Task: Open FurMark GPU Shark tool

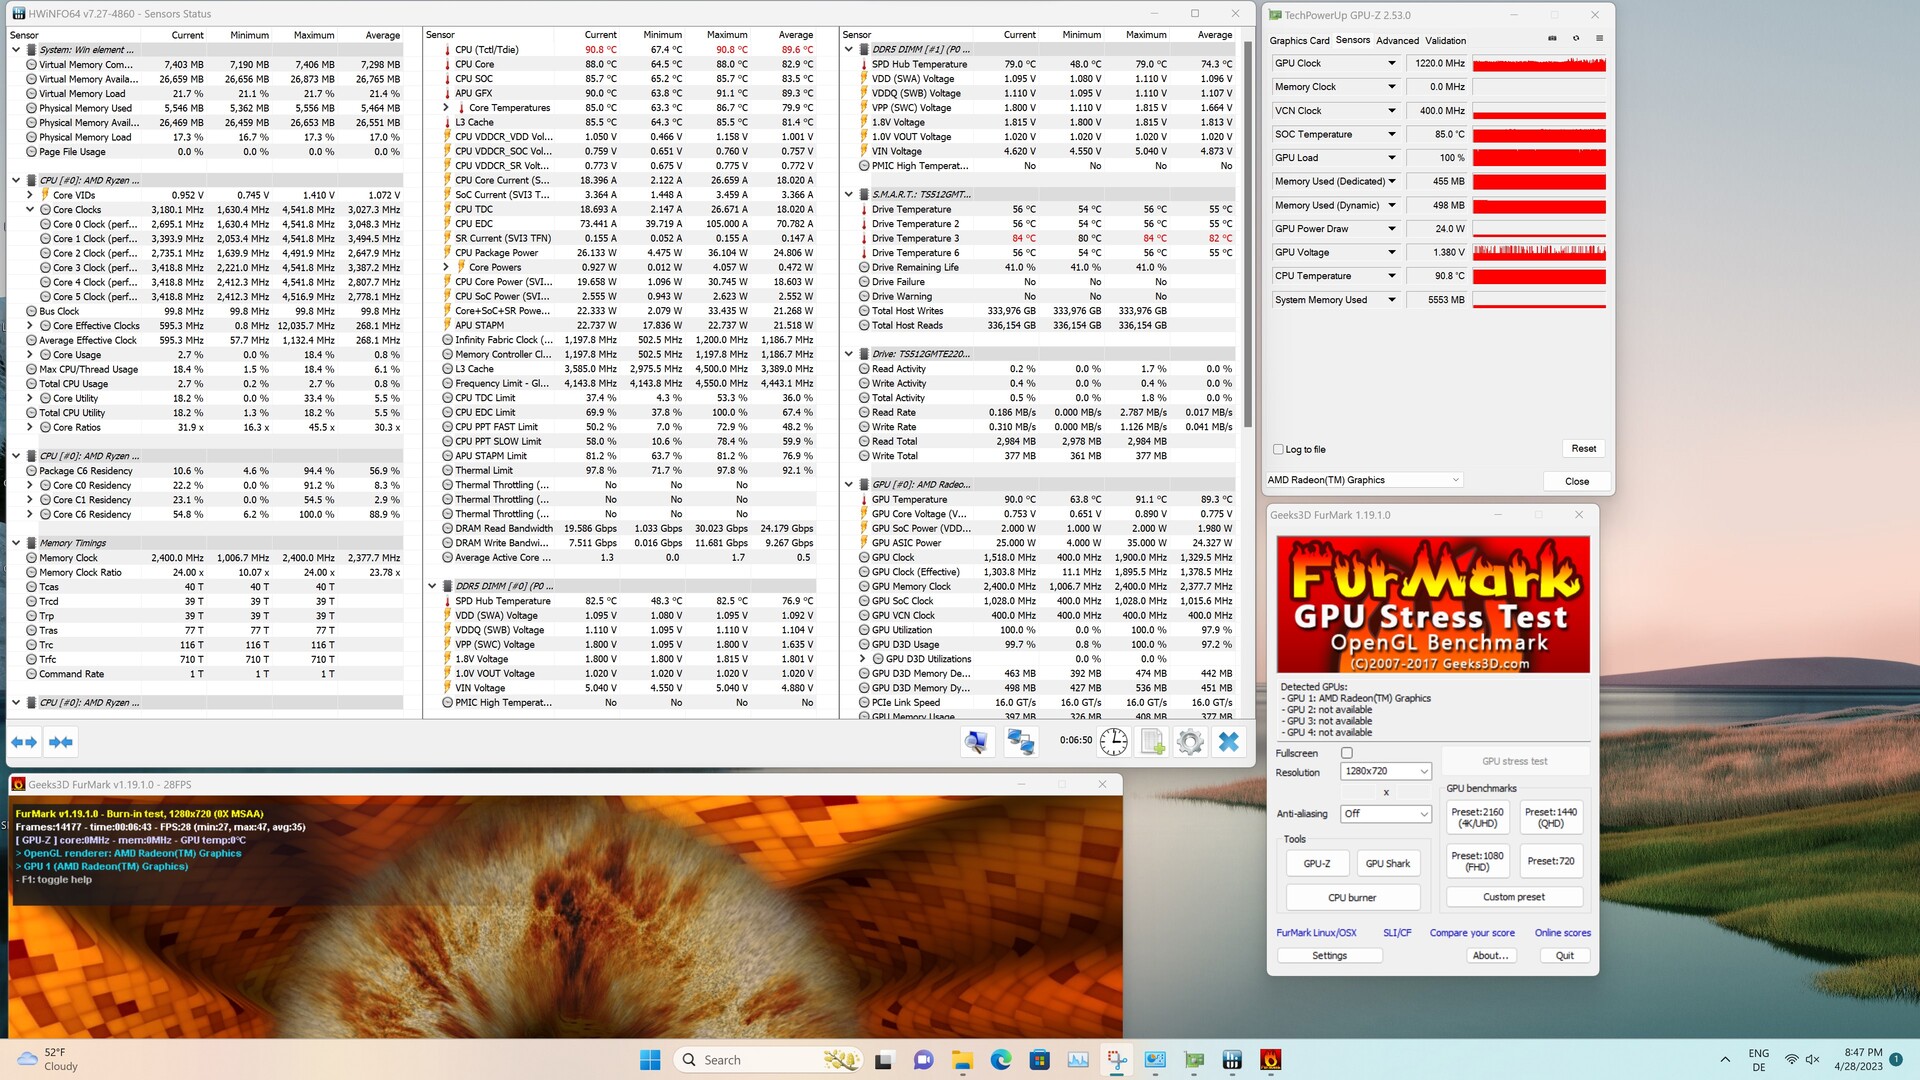Action: [1388, 863]
